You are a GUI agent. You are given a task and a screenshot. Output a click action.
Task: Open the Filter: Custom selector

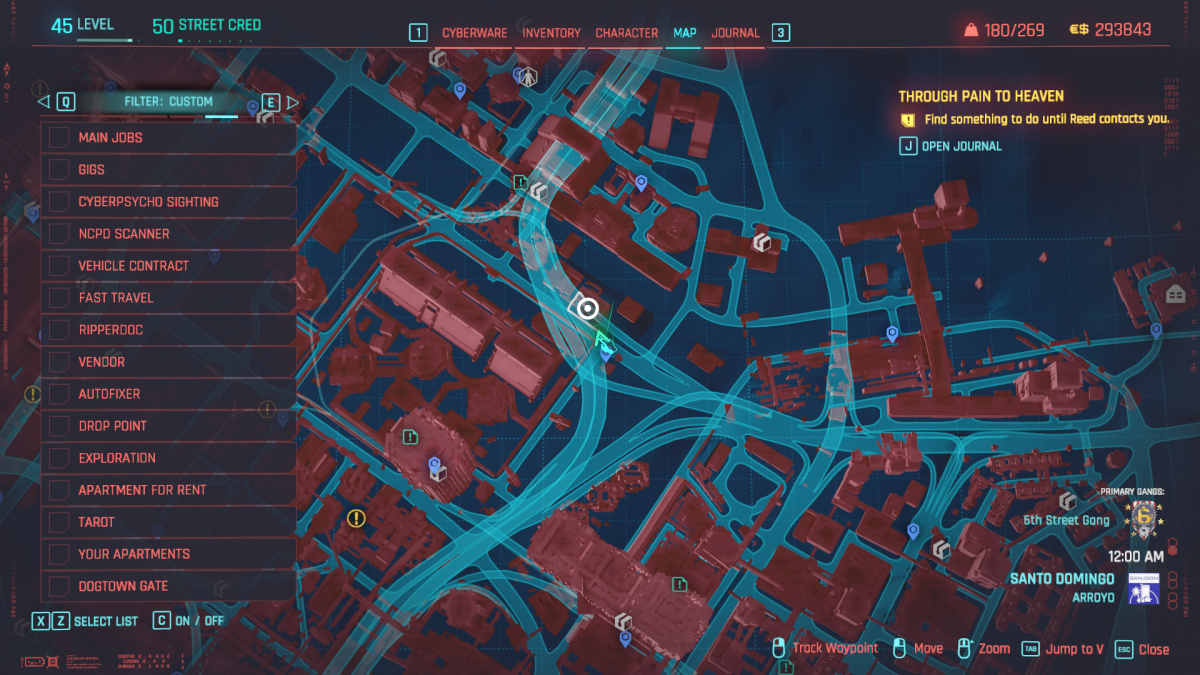tap(168, 101)
